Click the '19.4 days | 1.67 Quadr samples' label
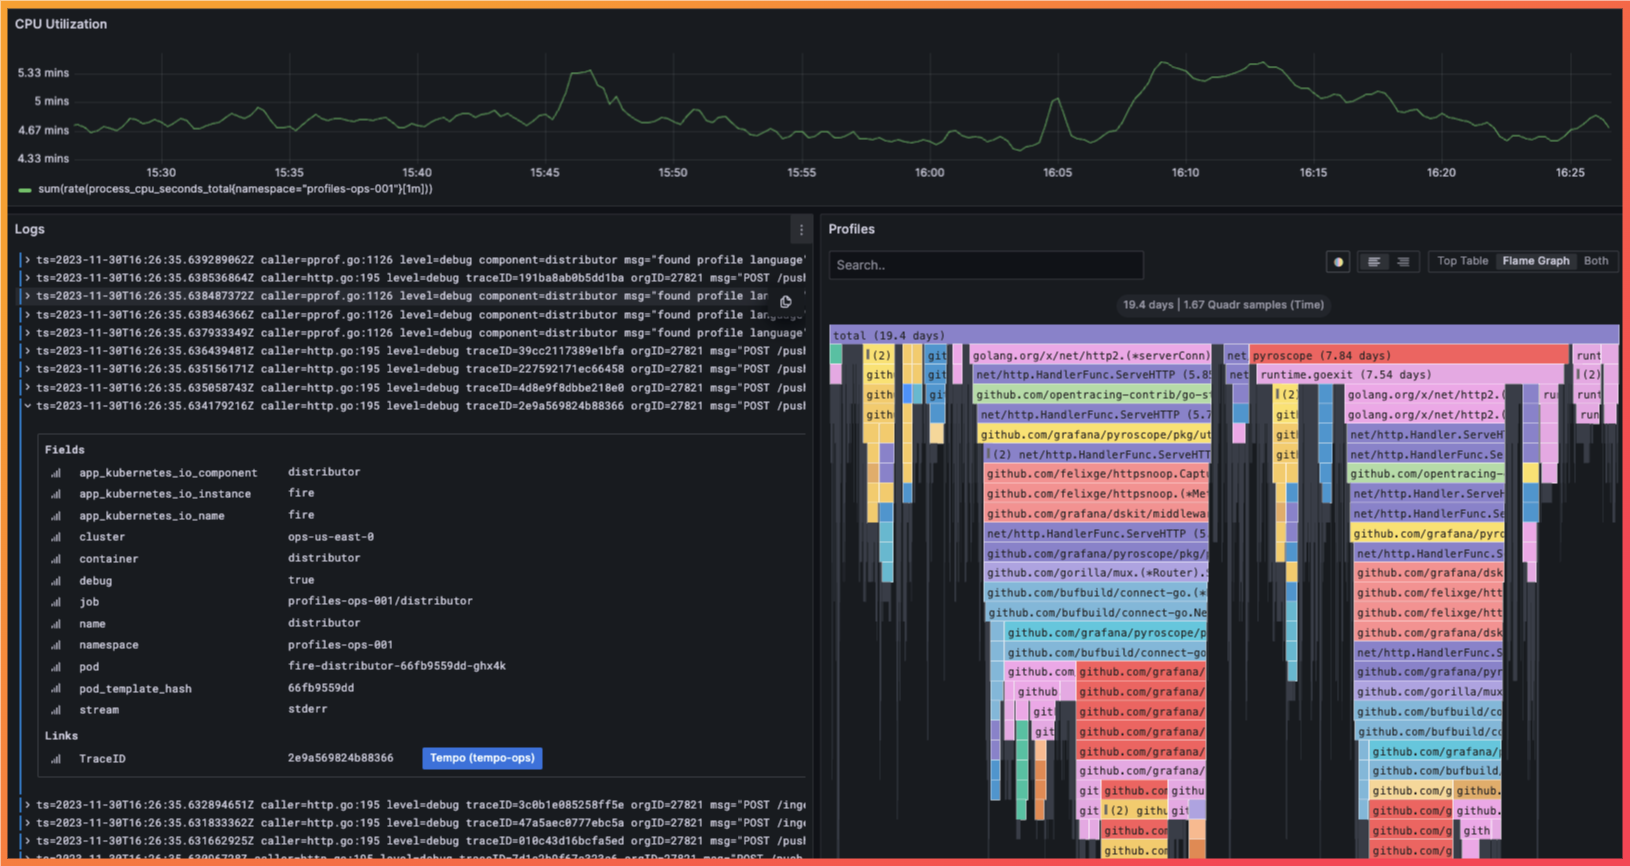The height and width of the screenshot is (866, 1630). (x=1223, y=305)
